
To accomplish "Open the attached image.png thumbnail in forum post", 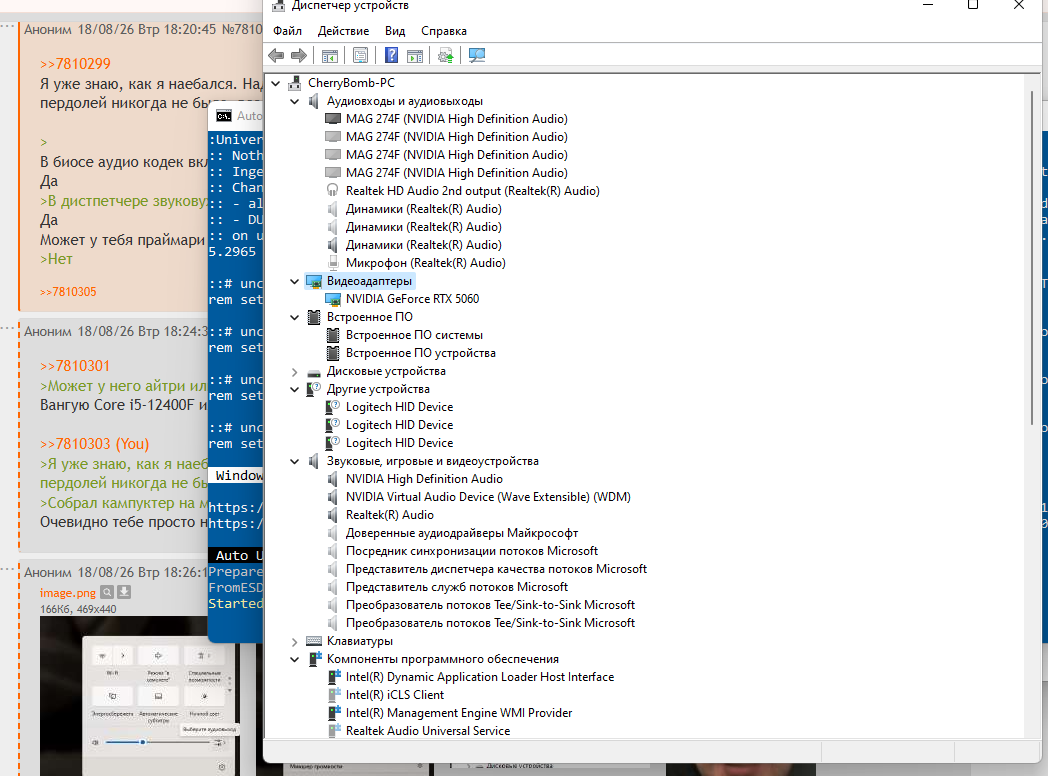I will 139,696.
